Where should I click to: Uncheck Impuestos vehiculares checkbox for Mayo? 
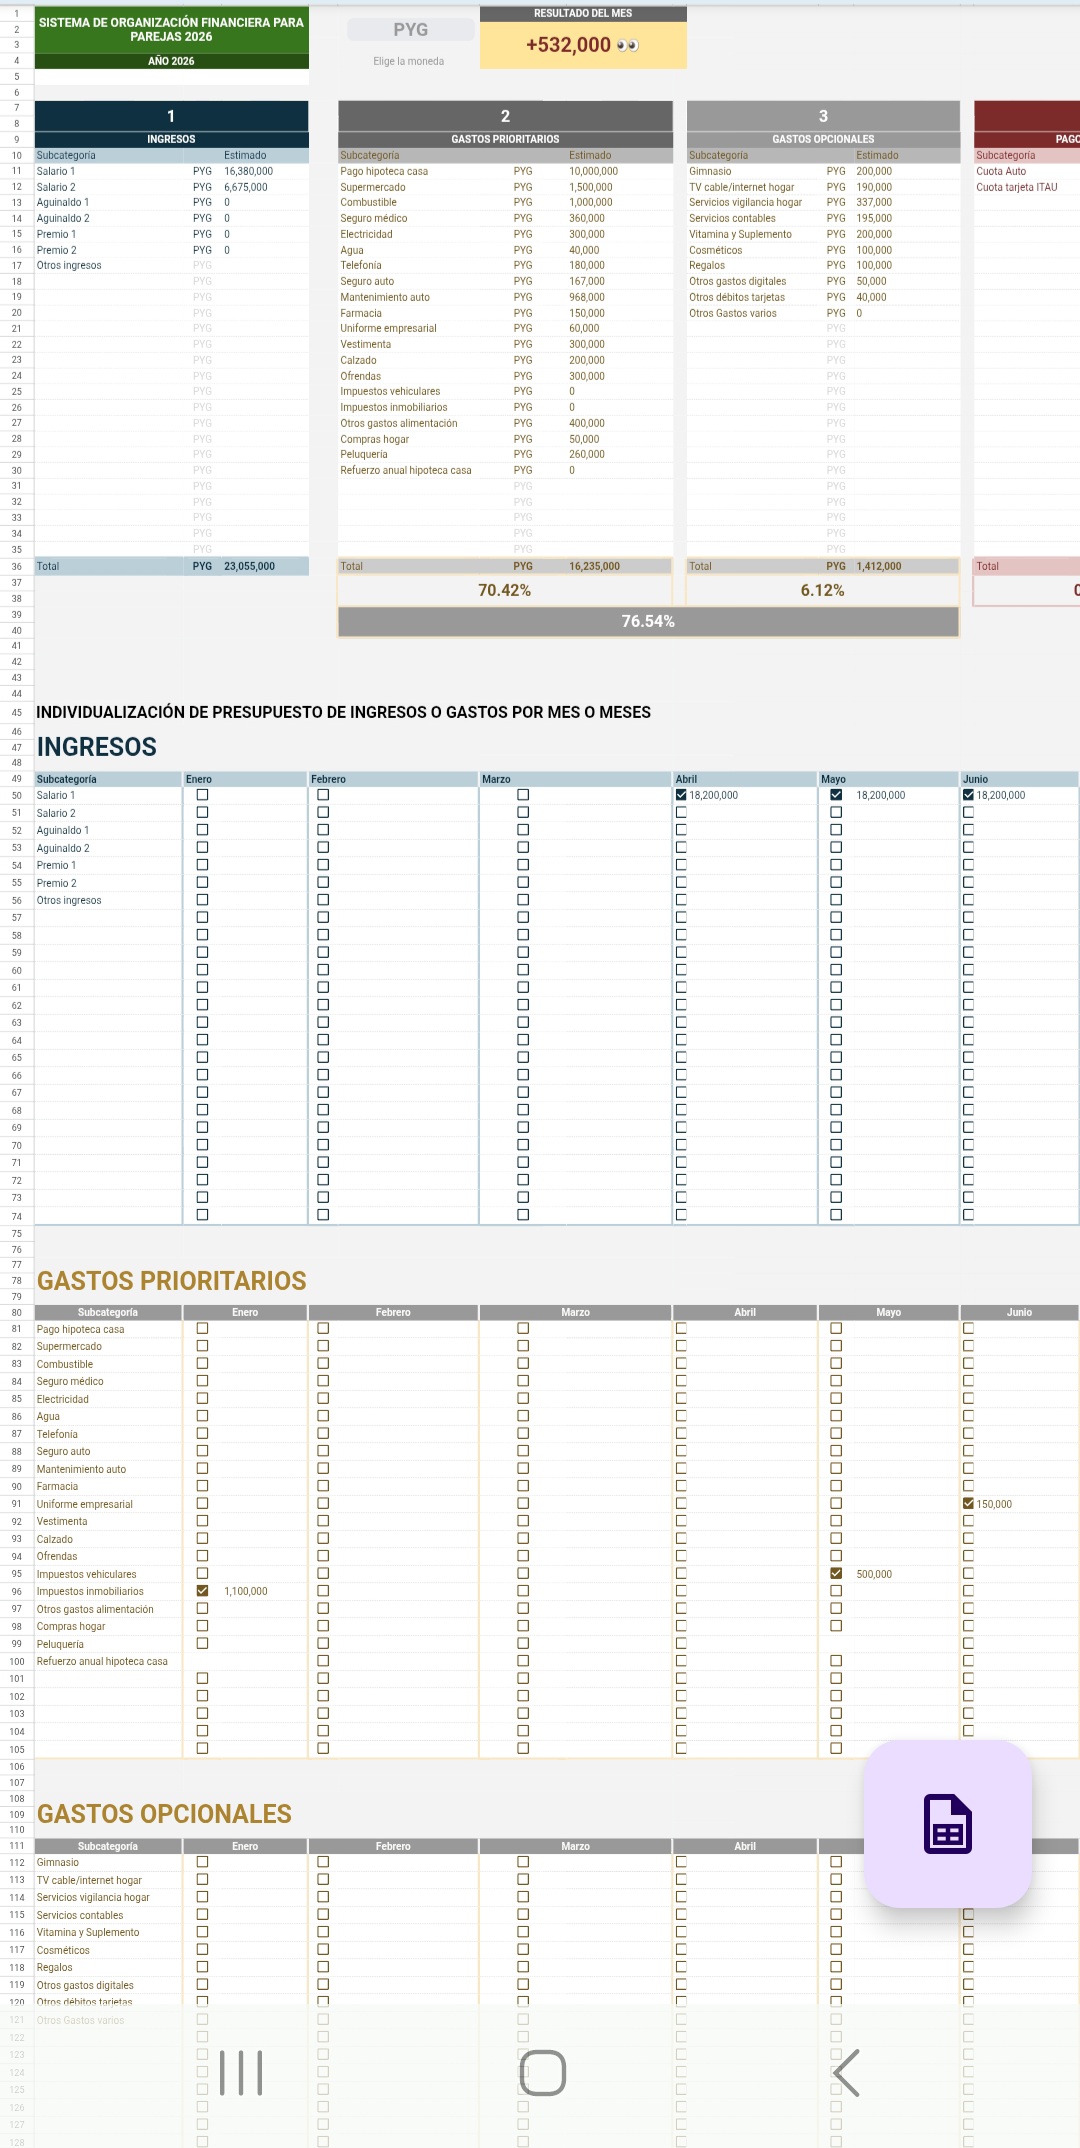836,1573
